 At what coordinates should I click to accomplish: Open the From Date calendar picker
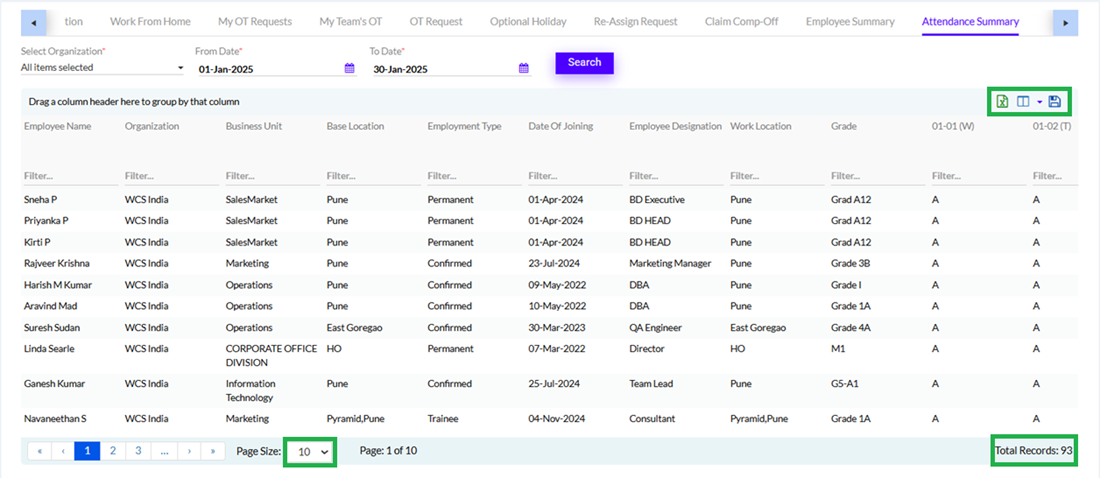click(350, 69)
